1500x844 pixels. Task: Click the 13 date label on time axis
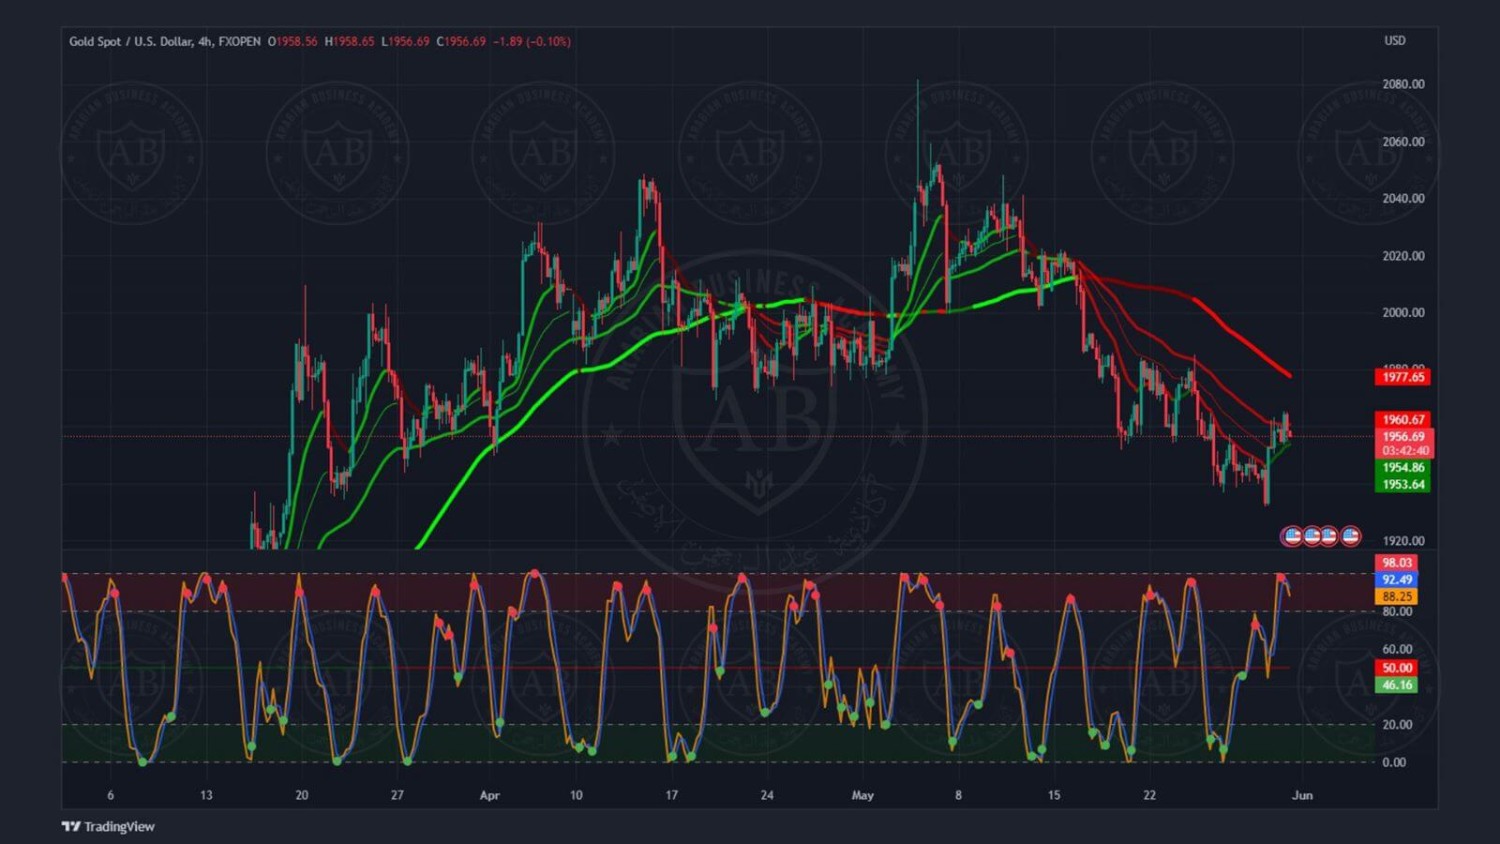(206, 796)
